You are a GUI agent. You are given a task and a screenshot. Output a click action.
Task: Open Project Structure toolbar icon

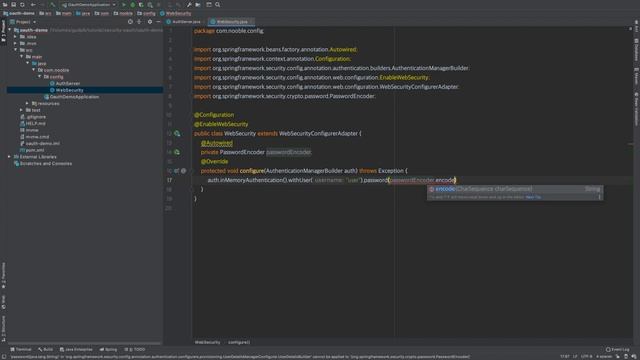(198, 4)
